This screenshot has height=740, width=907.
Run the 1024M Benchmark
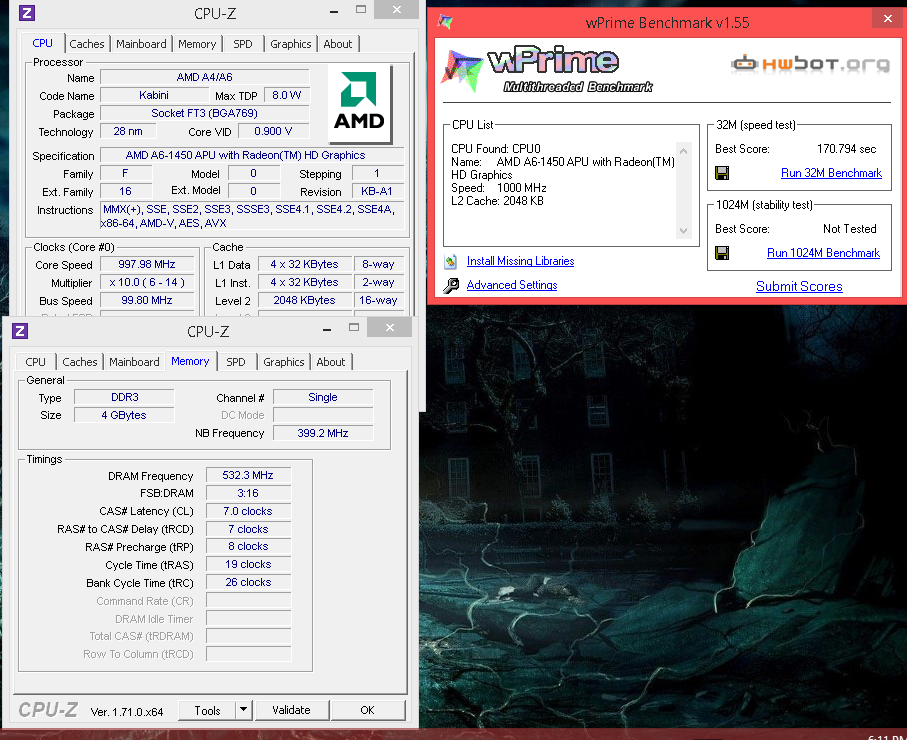point(823,253)
